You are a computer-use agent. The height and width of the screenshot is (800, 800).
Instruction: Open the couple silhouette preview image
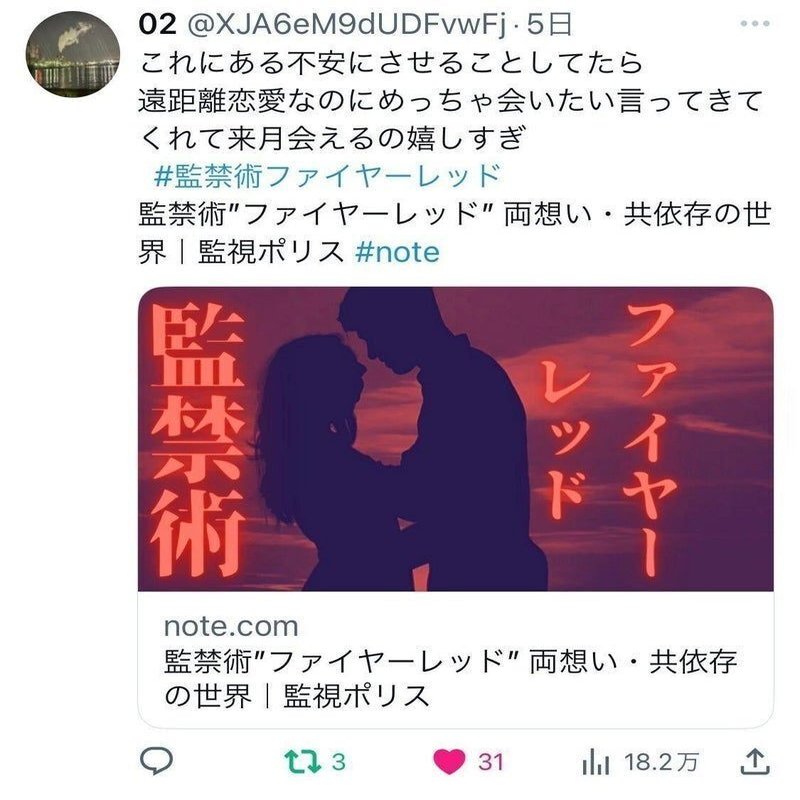[x=456, y=439]
